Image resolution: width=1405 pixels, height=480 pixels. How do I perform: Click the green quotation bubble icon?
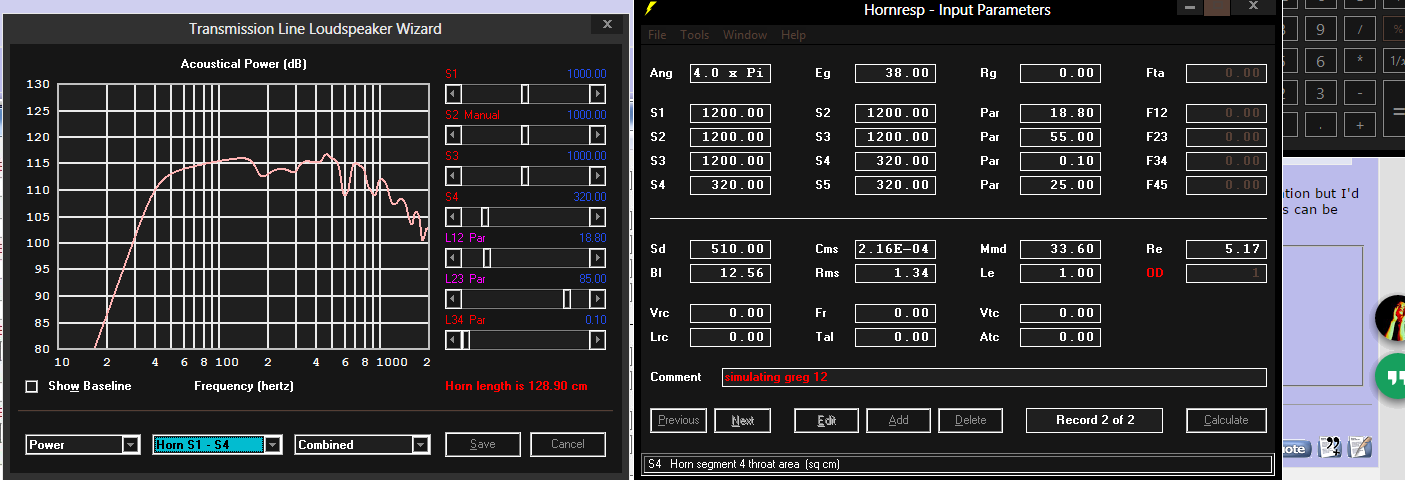point(1391,375)
